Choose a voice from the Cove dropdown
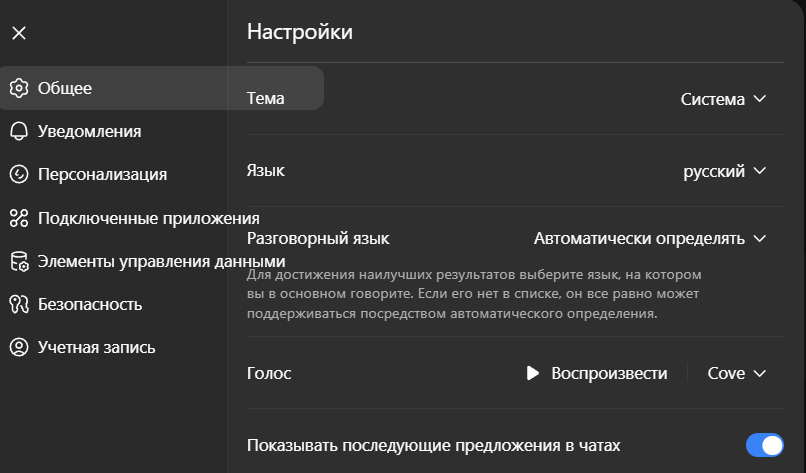 click(x=737, y=373)
